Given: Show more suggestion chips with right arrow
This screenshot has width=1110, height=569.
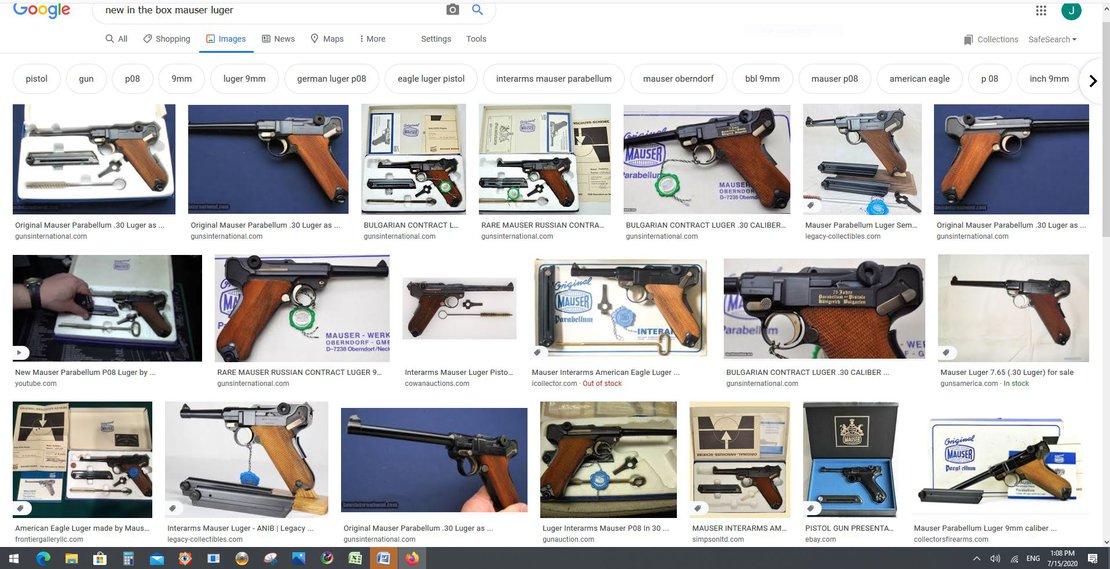Looking at the screenshot, I should pyautogui.click(x=1092, y=81).
